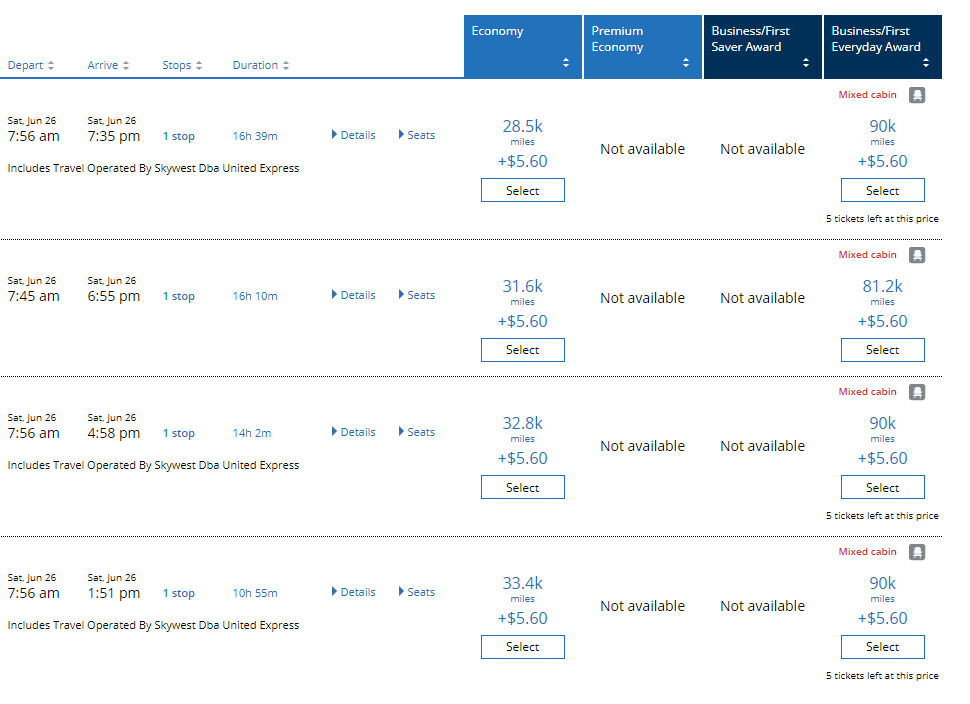Select the 81.2k miles Business/First Everyday fare
The height and width of the screenshot is (704, 970).
pos(883,350)
